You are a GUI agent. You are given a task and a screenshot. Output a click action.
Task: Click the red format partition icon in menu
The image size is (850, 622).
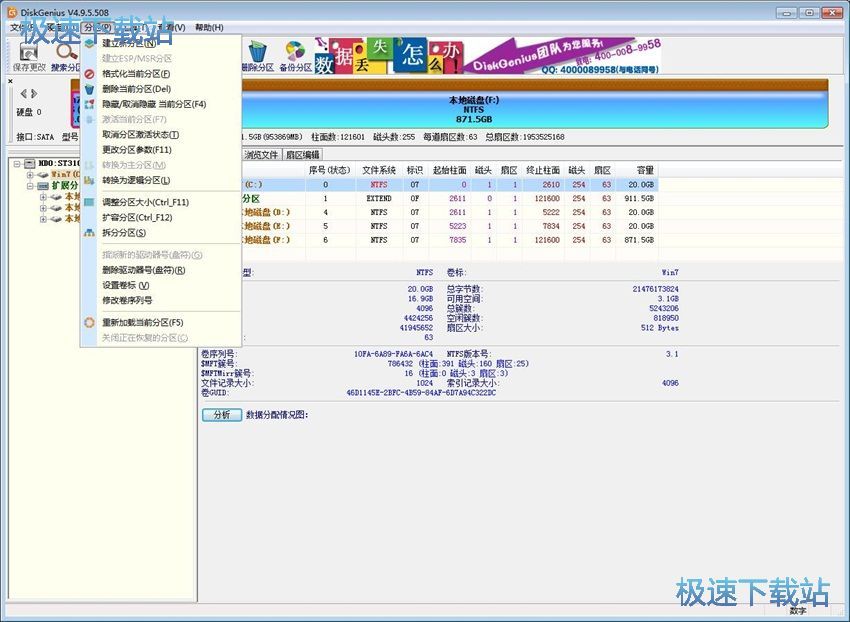[x=89, y=74]
